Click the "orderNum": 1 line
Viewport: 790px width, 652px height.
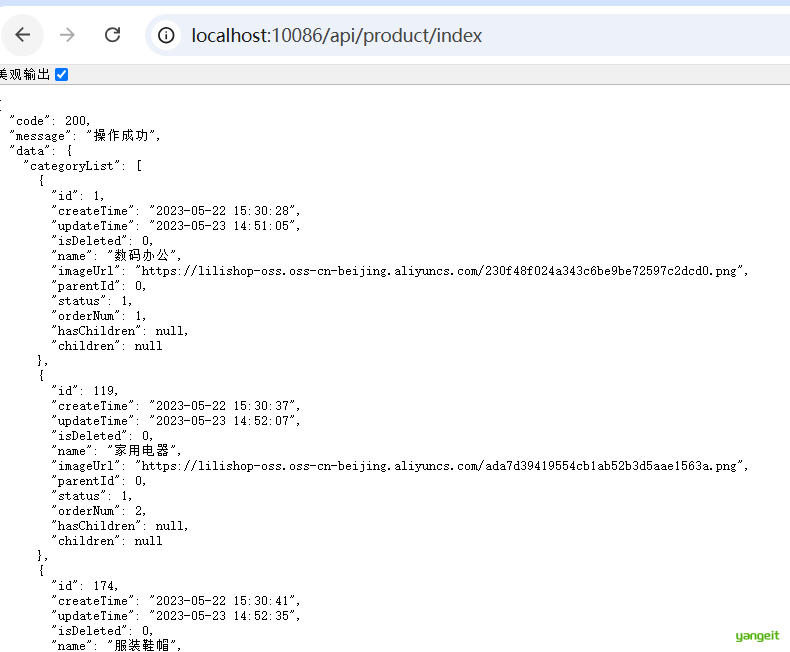pos(99,316)
